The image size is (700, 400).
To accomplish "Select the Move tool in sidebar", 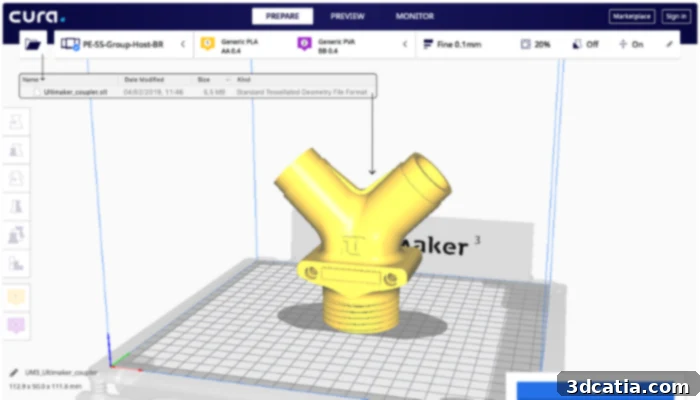I will tap(16, 121).
